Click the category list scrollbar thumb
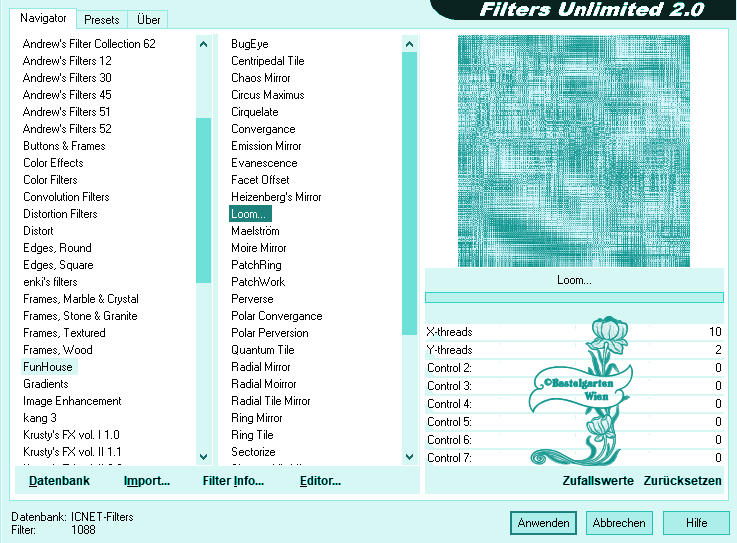Viewport: 737px width, 543px height. tap(204, 200)
